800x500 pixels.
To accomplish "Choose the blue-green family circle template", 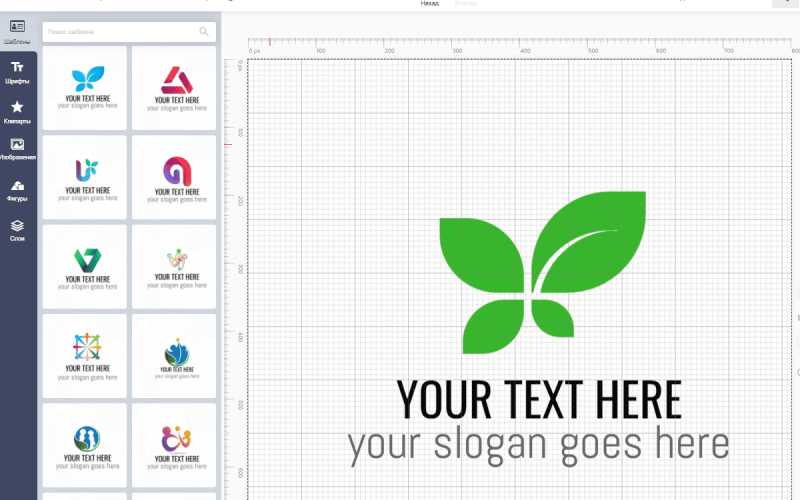I will coord(85,445).
